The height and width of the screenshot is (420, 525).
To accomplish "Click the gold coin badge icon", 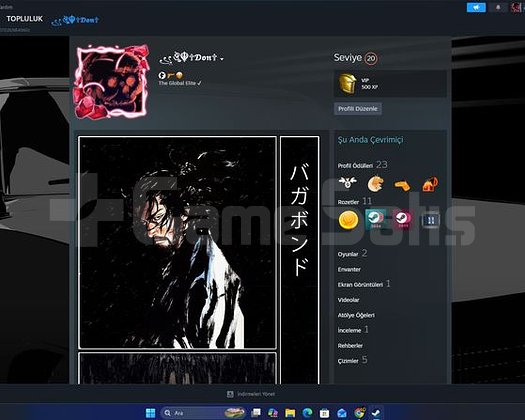I will tap(348, 220).
